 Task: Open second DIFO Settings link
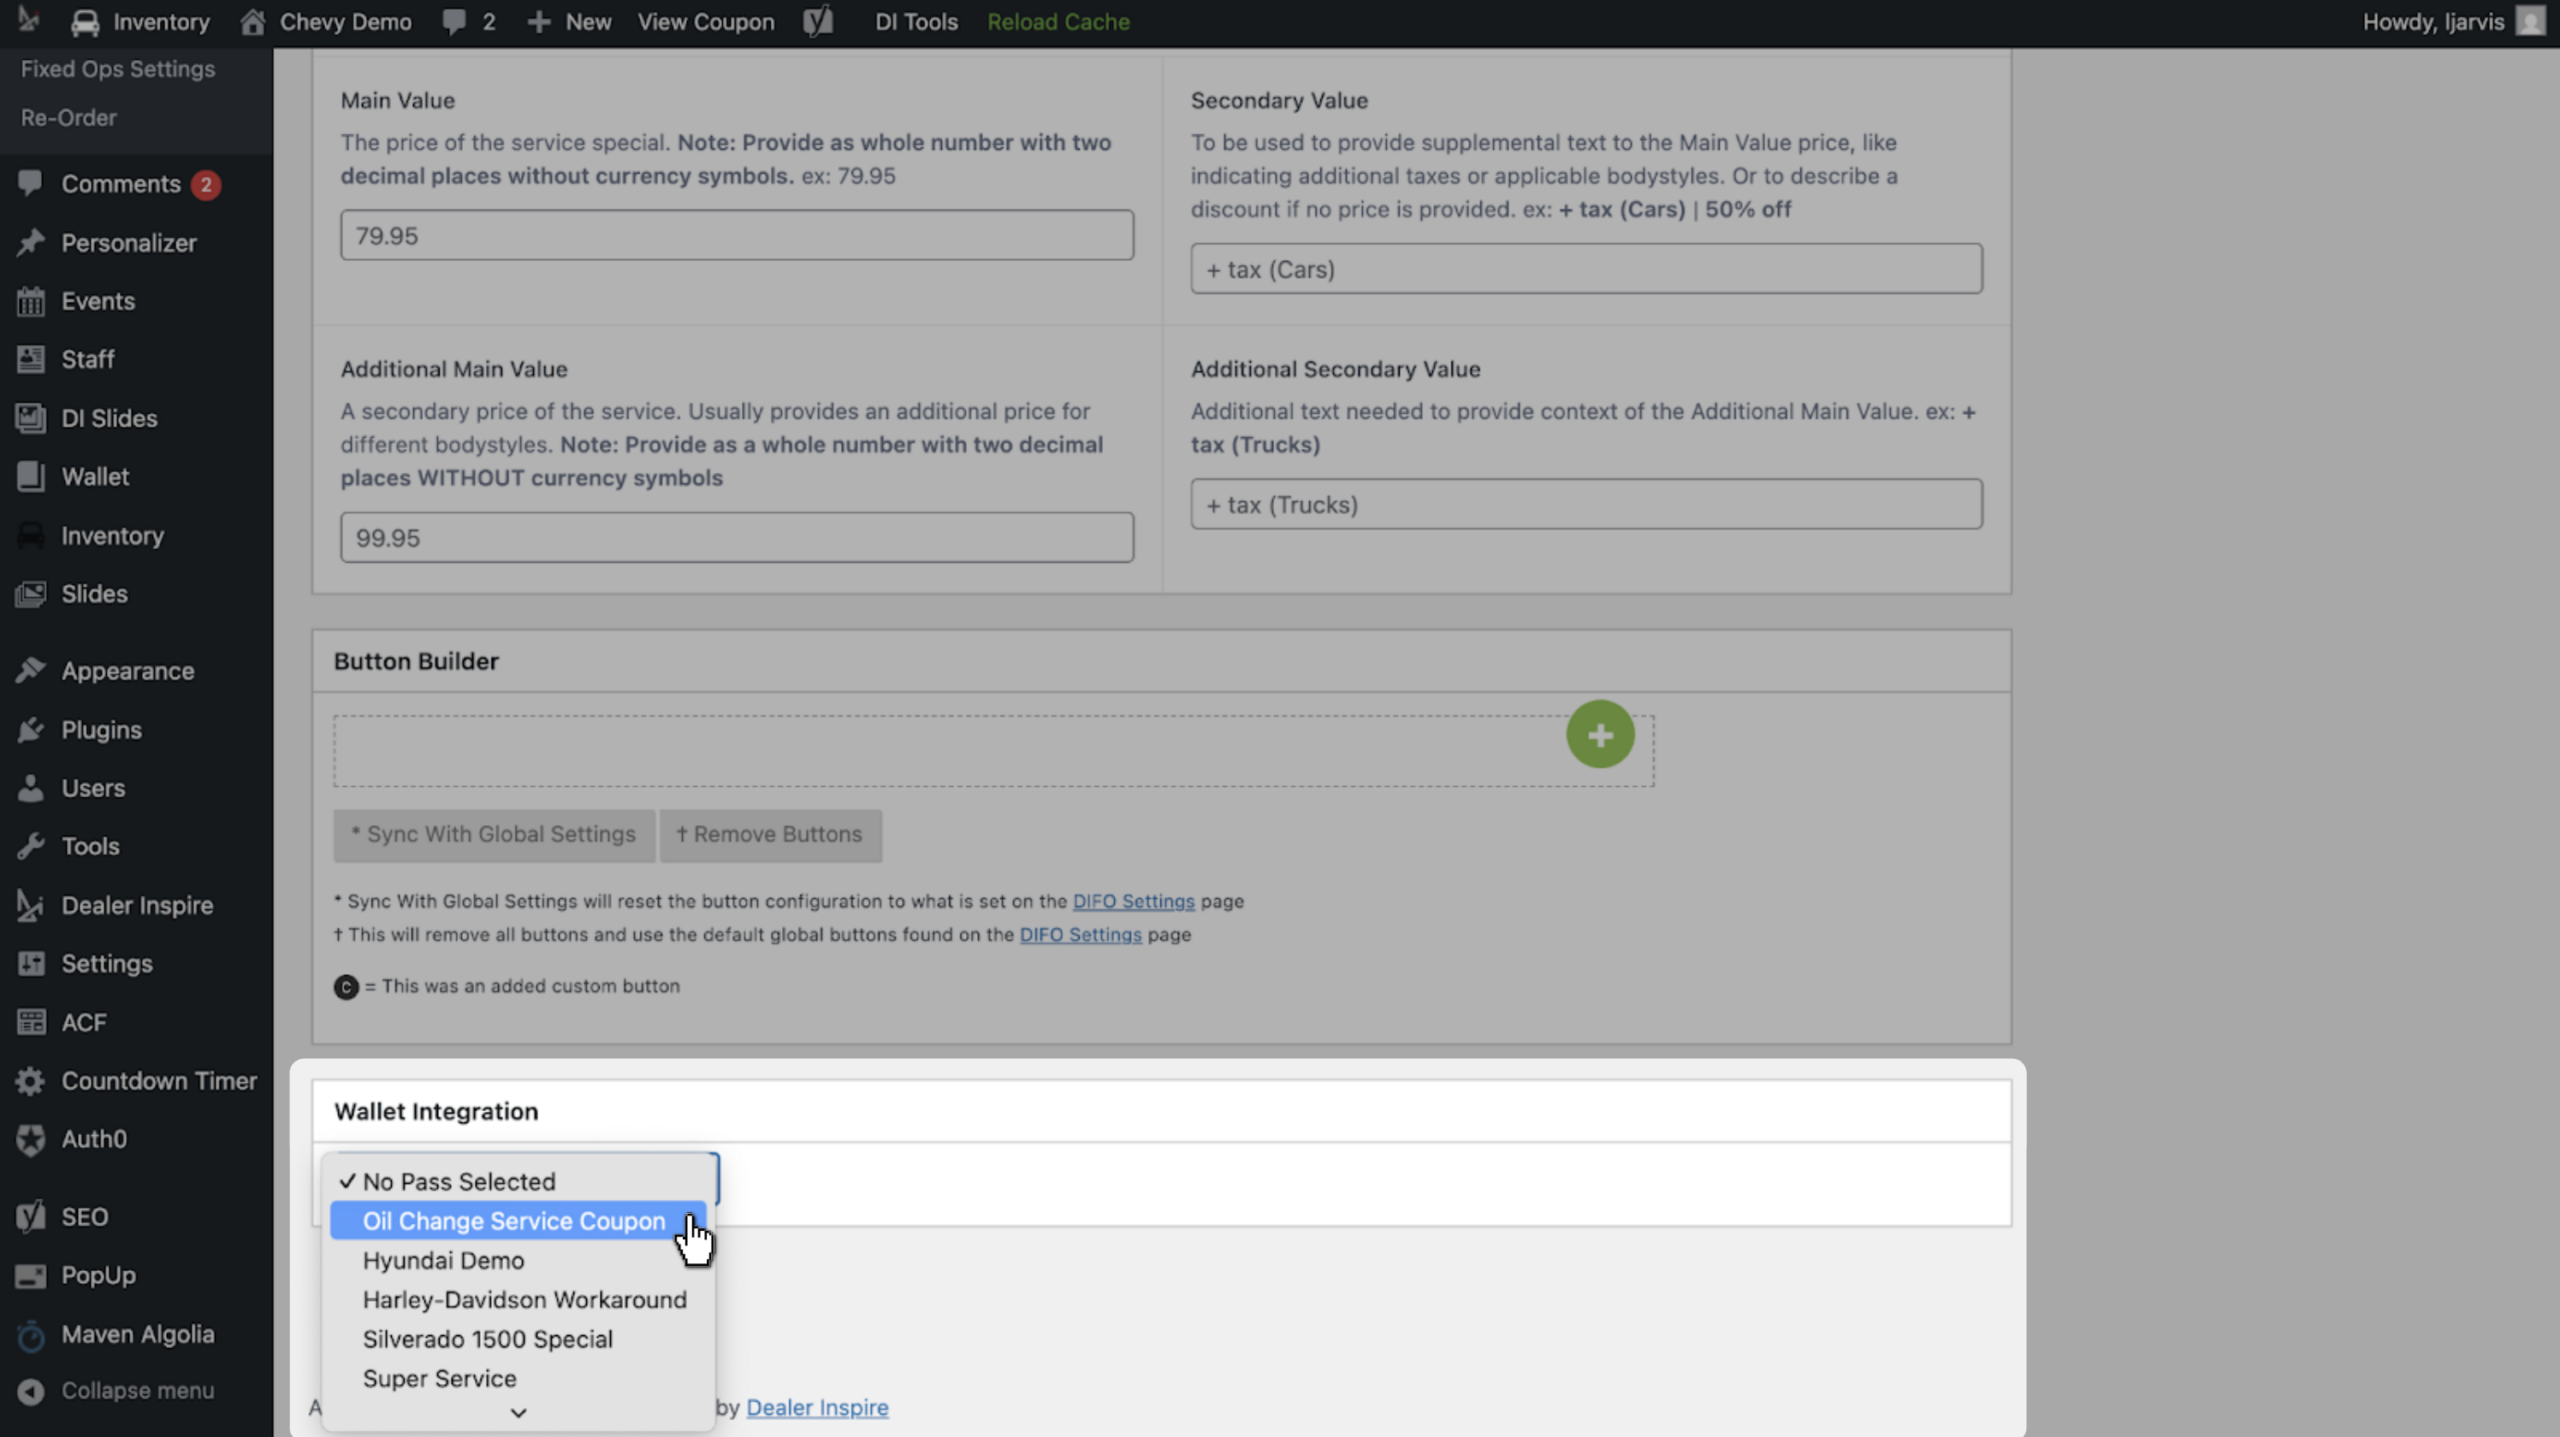tap(1080, 934)
